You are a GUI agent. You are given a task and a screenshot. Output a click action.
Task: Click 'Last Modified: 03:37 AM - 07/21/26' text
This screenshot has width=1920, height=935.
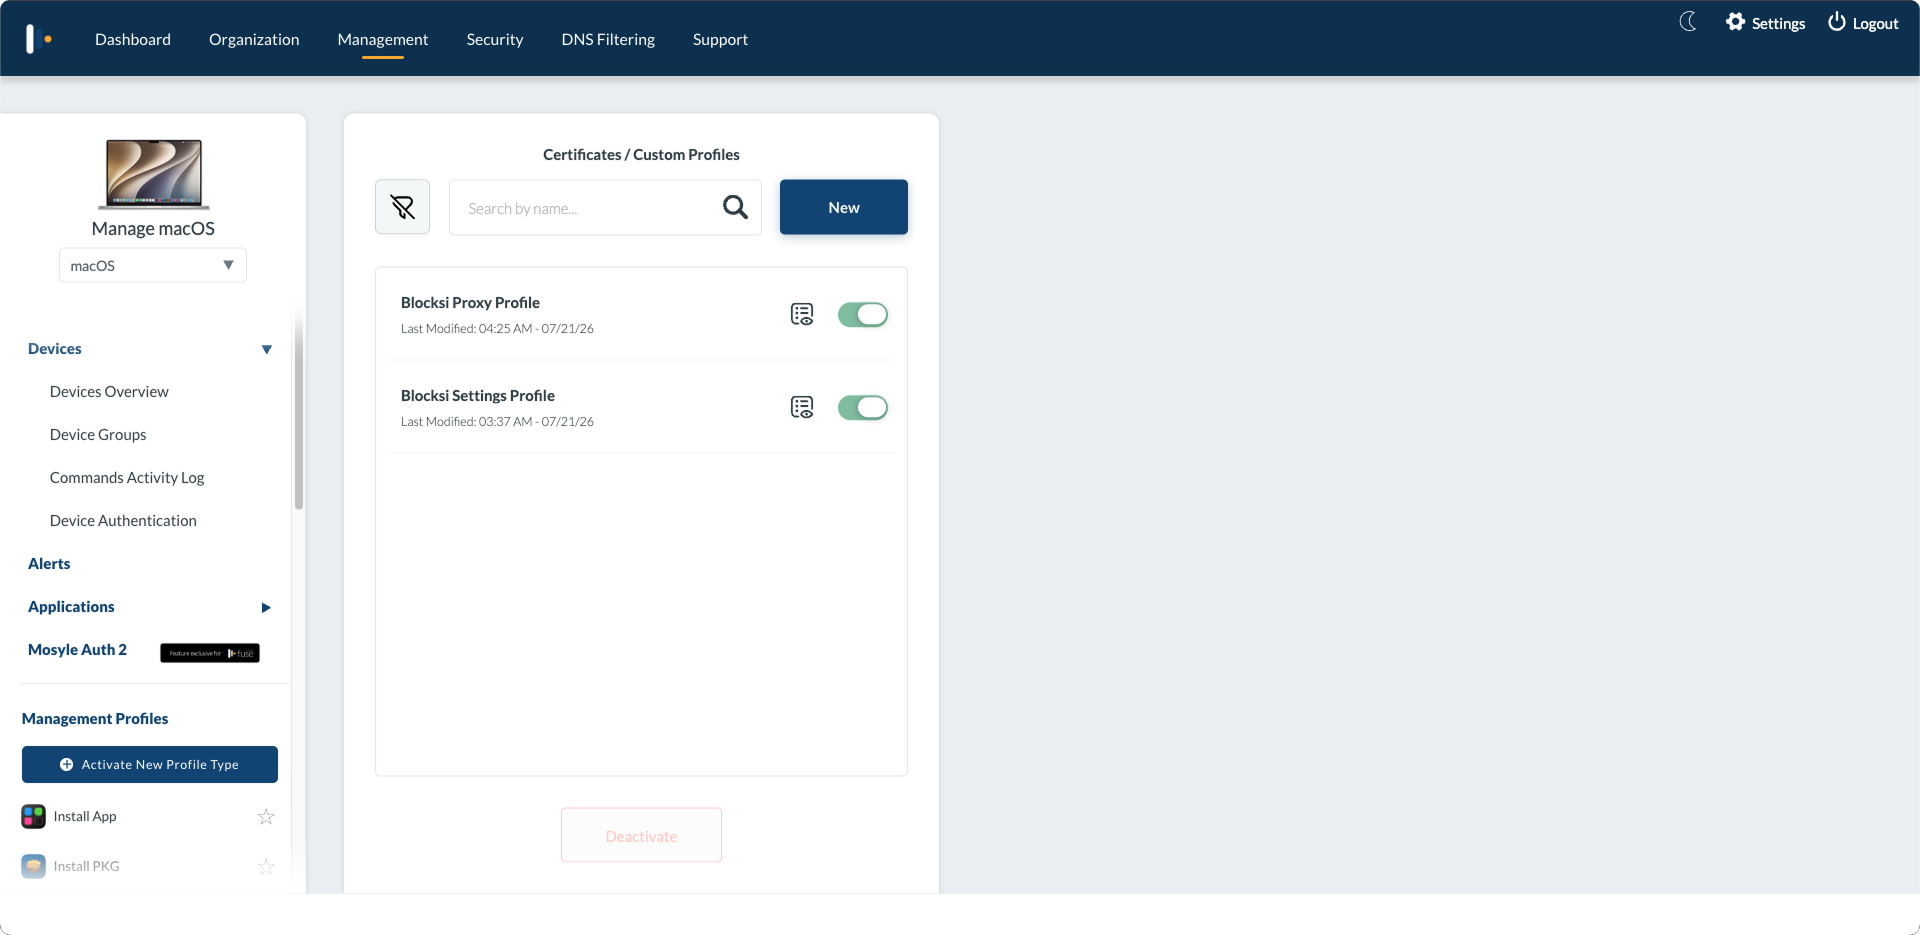[497, 421]
